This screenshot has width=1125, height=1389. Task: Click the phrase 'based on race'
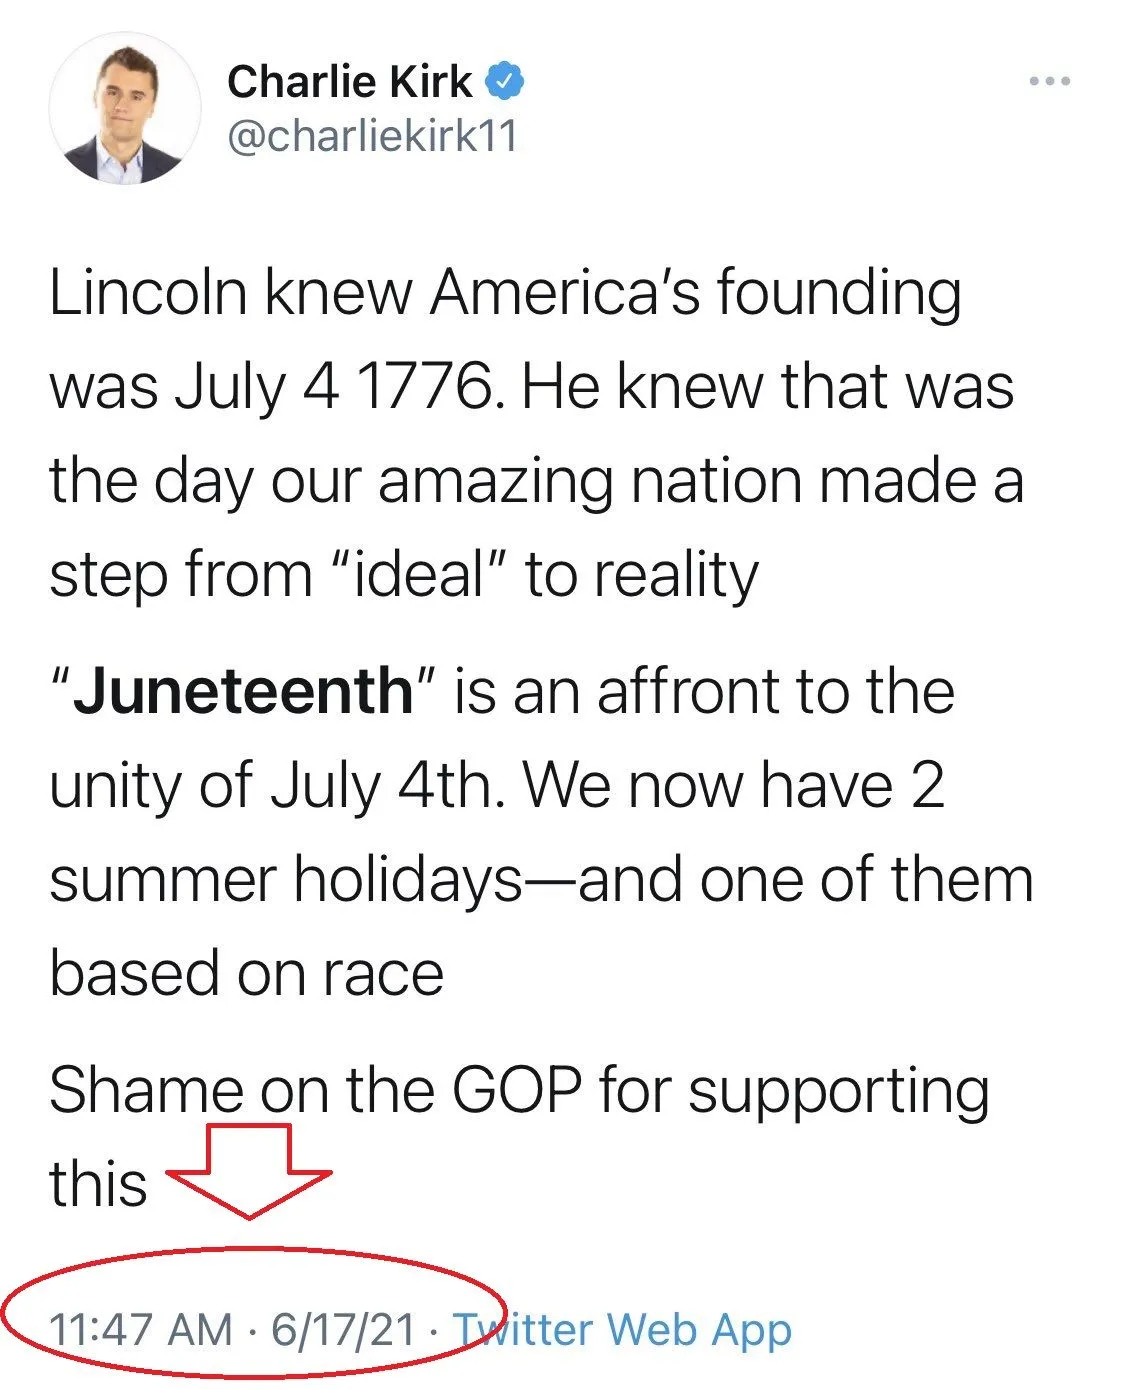246,973
